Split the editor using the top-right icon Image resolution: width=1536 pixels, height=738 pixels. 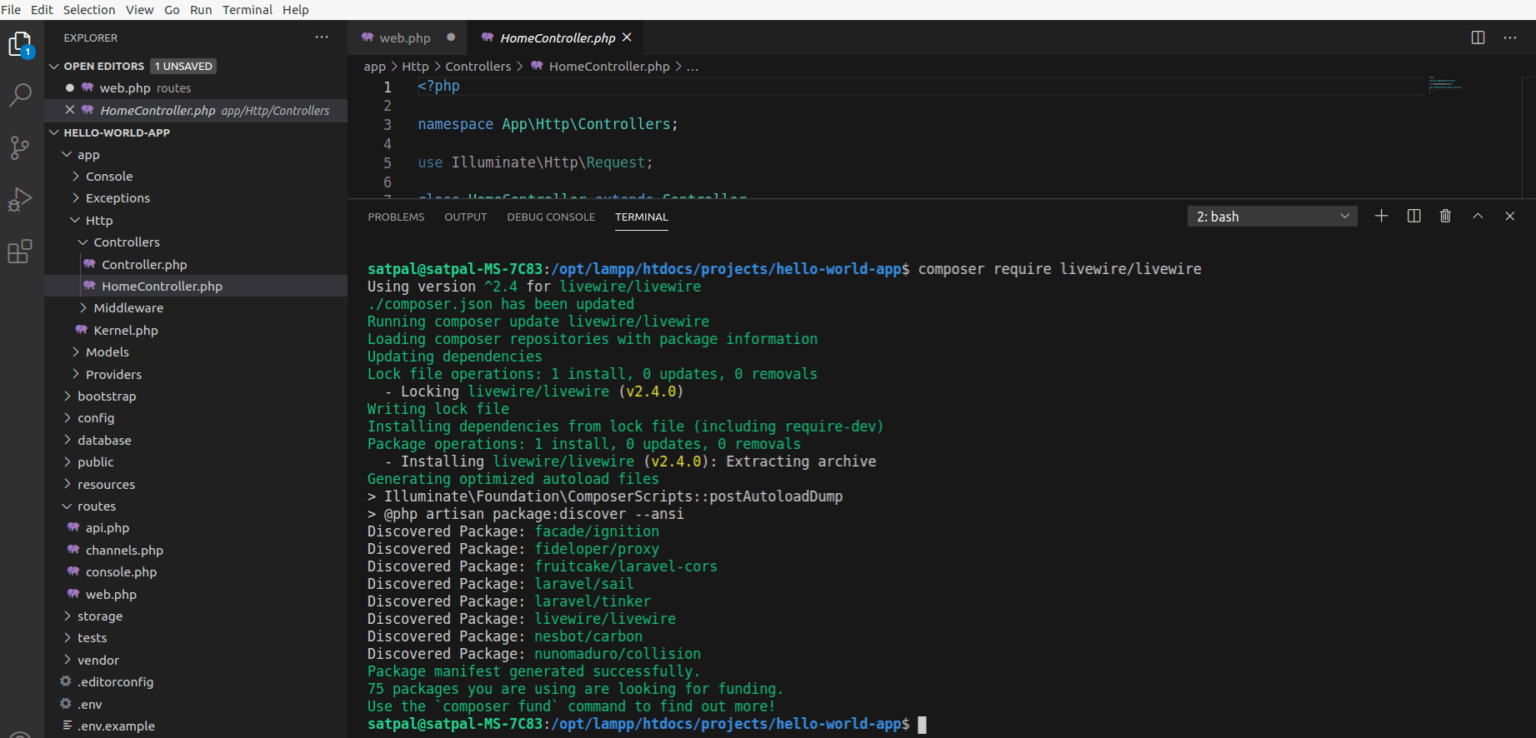click(x=1477, y=37)
